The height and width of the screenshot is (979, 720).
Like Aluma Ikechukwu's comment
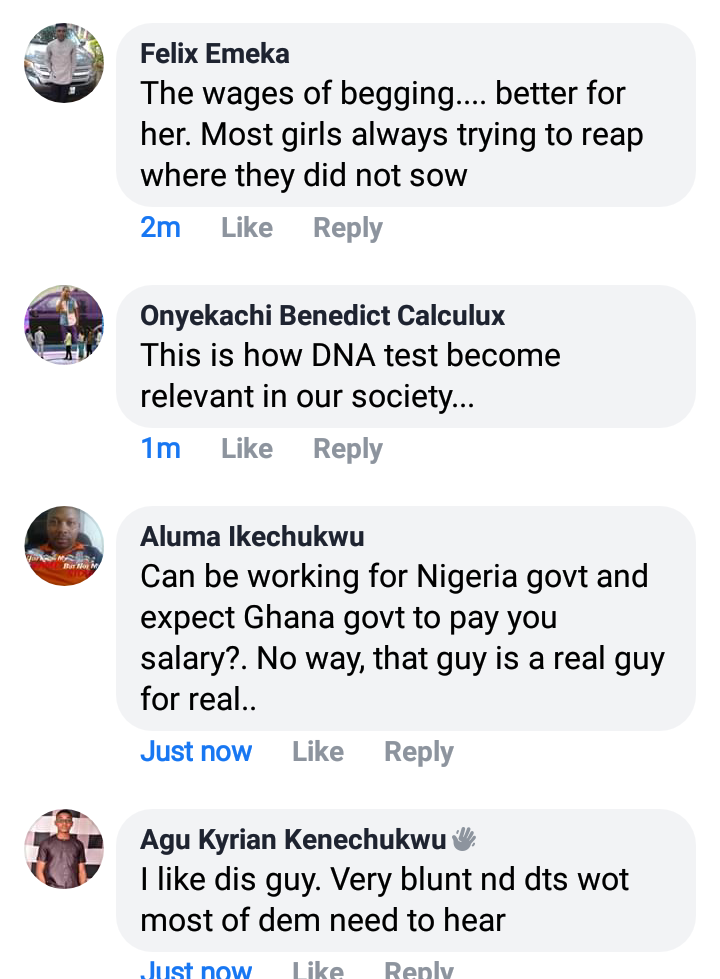click(x=318, y=752)
